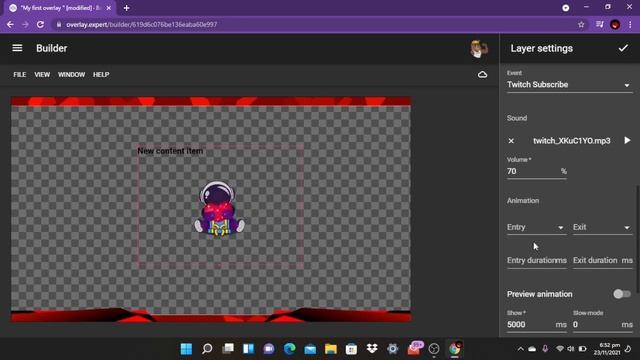Click the recording indicator in the title bar
The width and height of the screenshot is (640, 360).
pos(565,8)
